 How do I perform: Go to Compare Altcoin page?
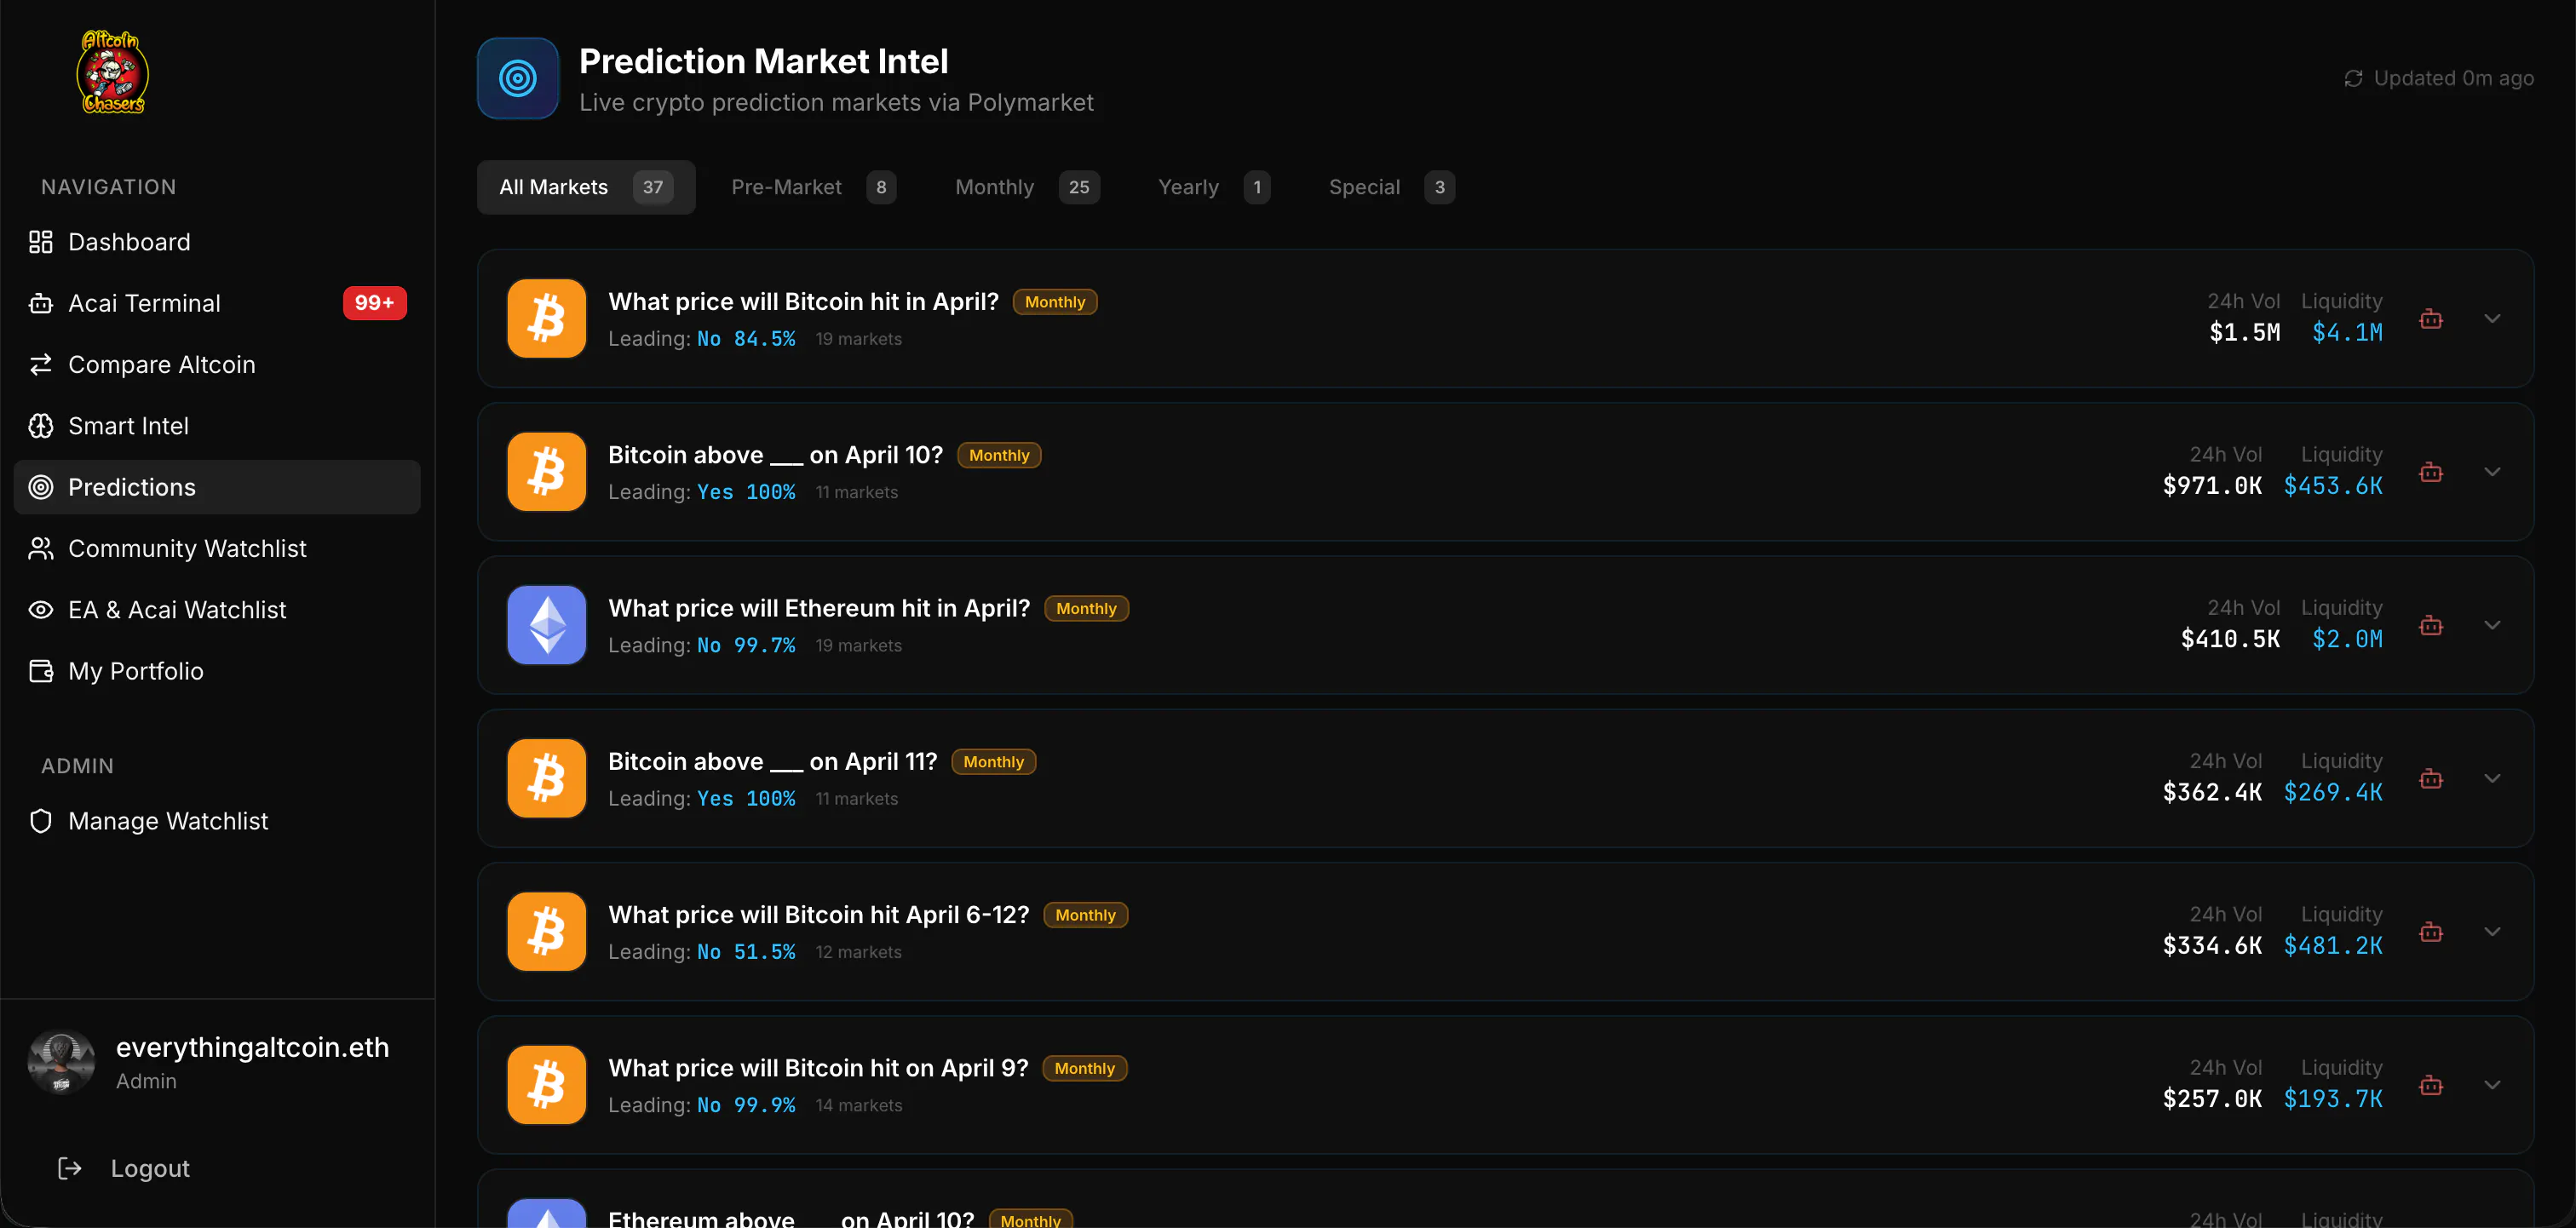[x=217, y=365]
